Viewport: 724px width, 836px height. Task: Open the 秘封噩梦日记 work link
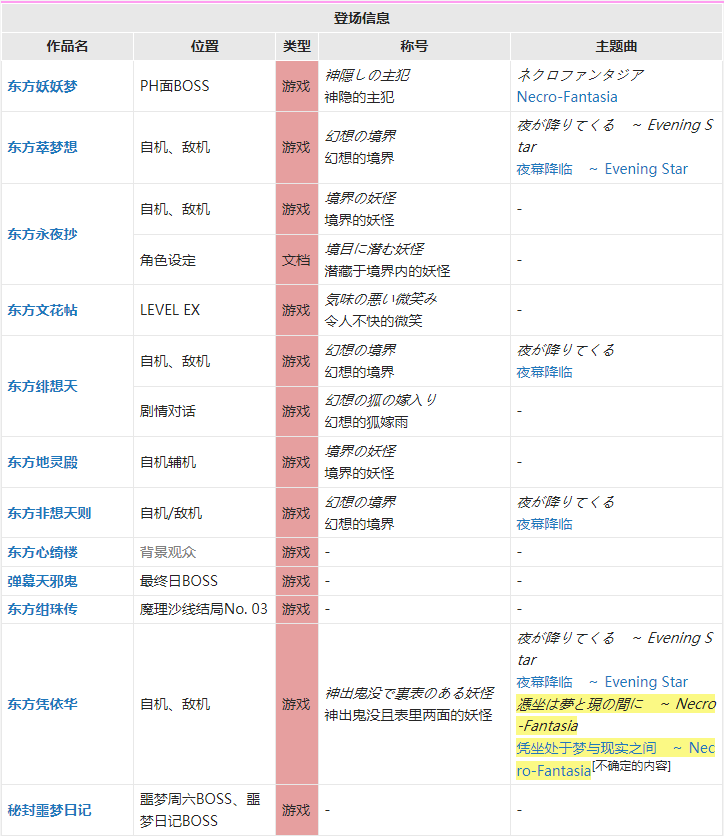[x=49, y=810]
